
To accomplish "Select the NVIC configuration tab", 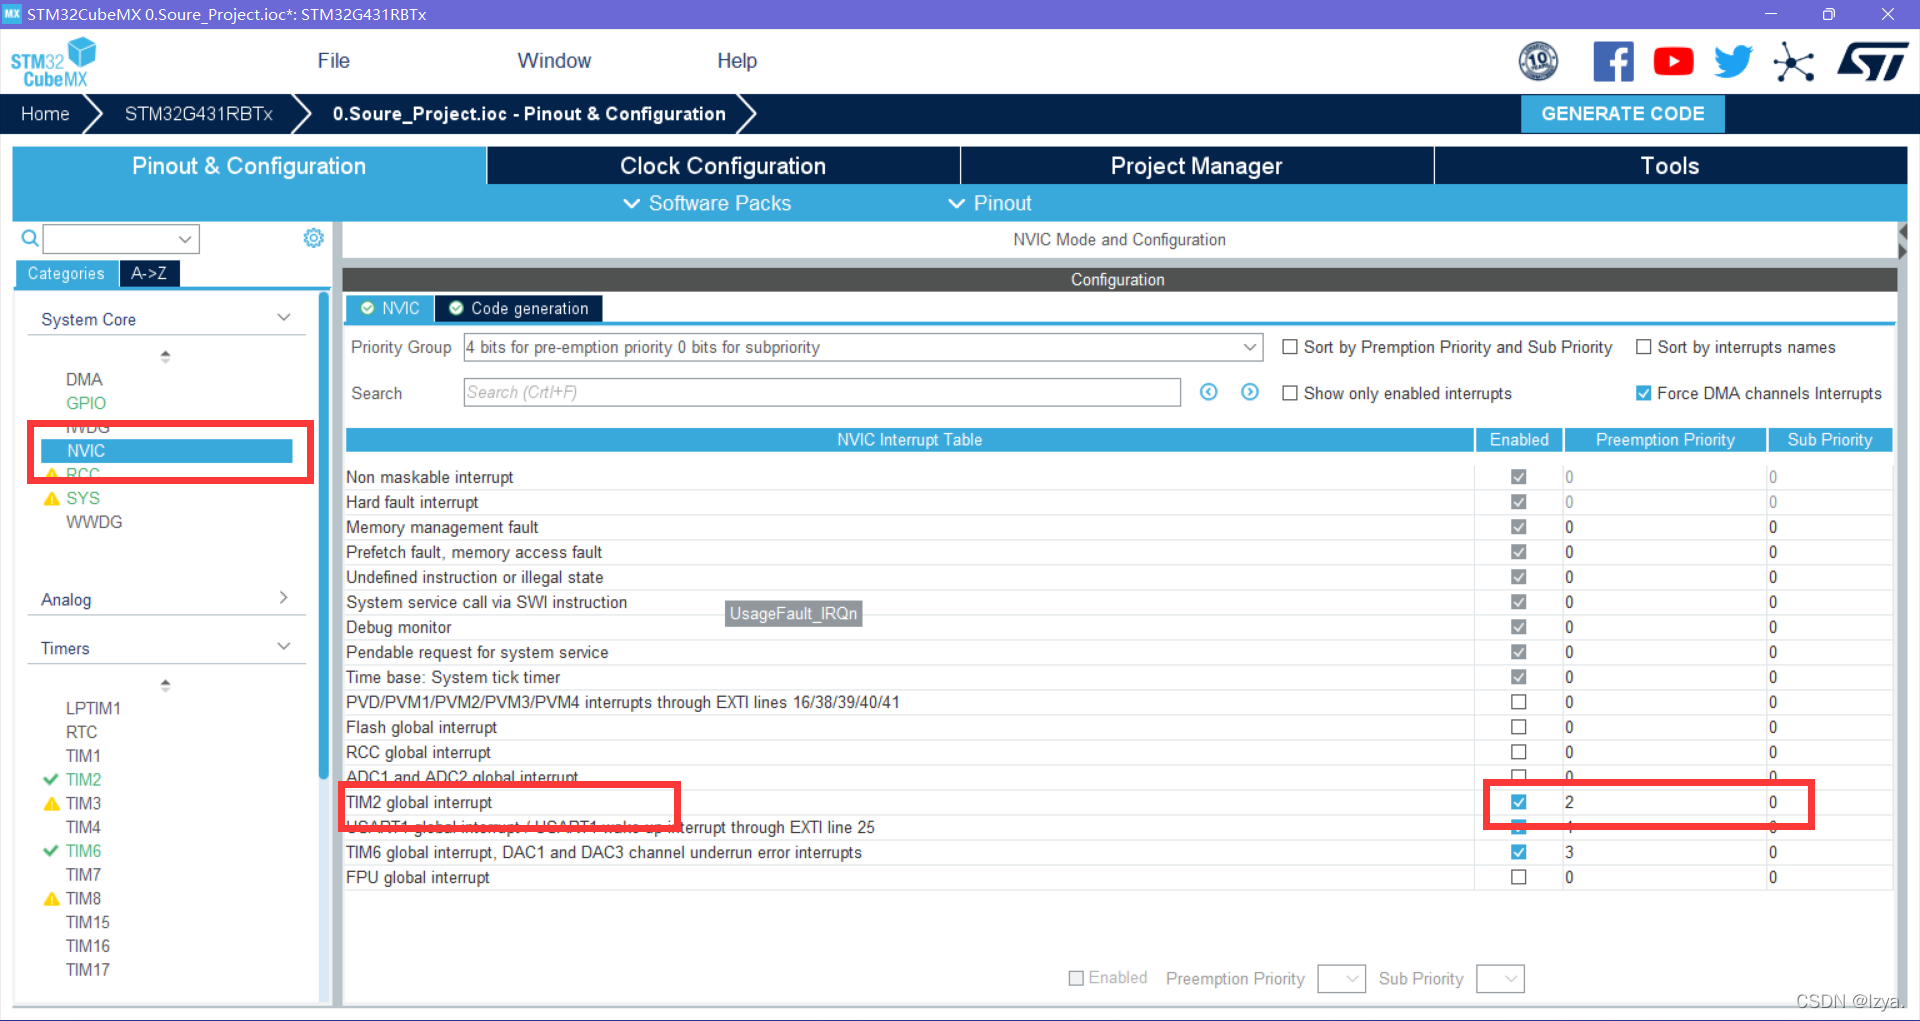I will click(390, 308).
